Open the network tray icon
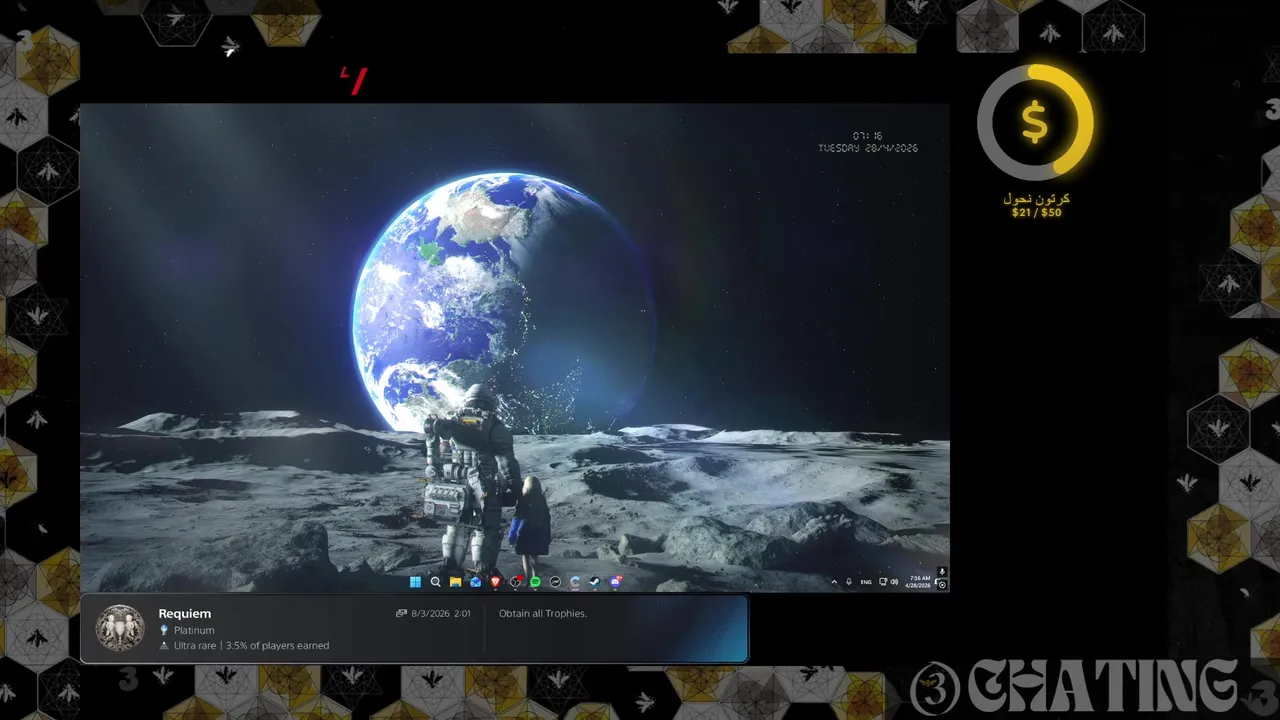1280x720 pixels. tap(883, 582)
